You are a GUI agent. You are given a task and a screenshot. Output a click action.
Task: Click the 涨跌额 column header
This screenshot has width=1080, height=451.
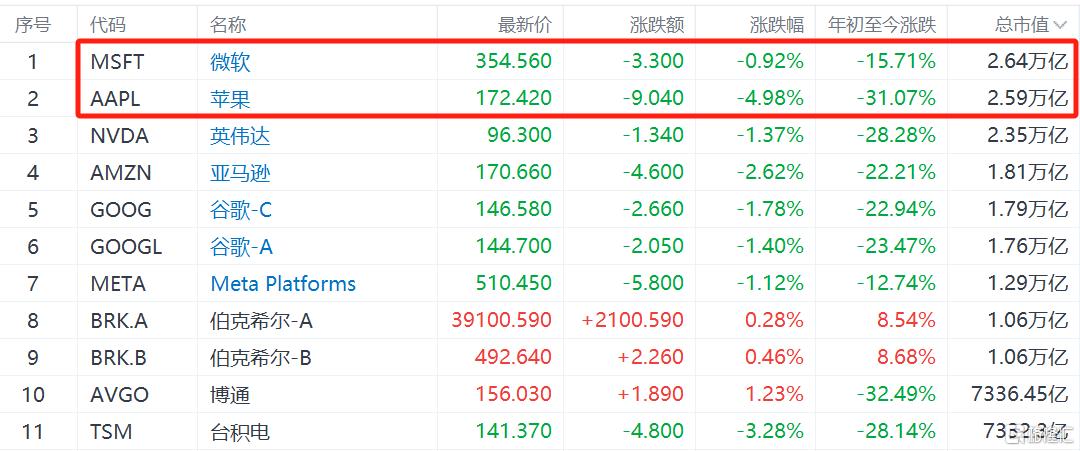click(657, 24)
